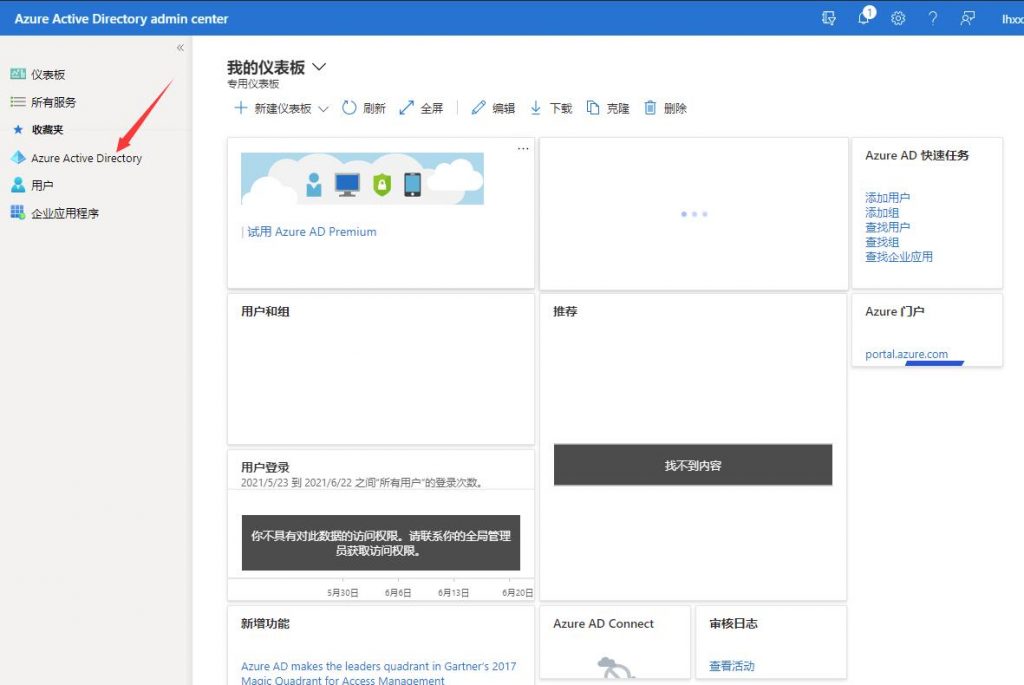Open the settings gear in header
This screenshot has height=685, width=1024.
tap(898, 18)
